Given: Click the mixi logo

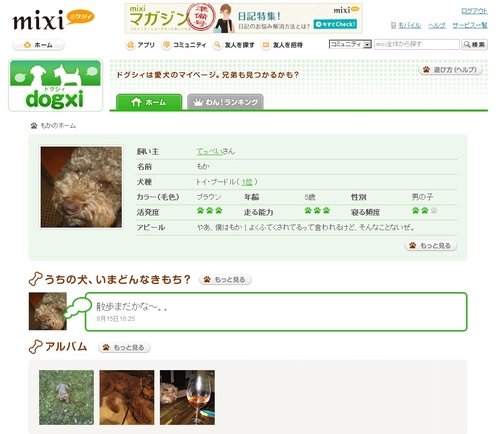Looking at the screenshot, I should [x=53, y=20].
